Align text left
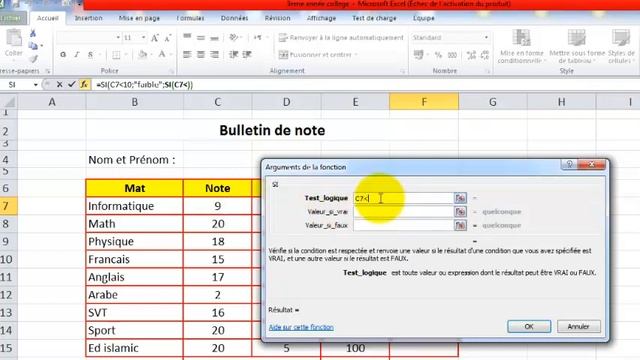This screenshot has height=360, width=640. pos(187,54)
